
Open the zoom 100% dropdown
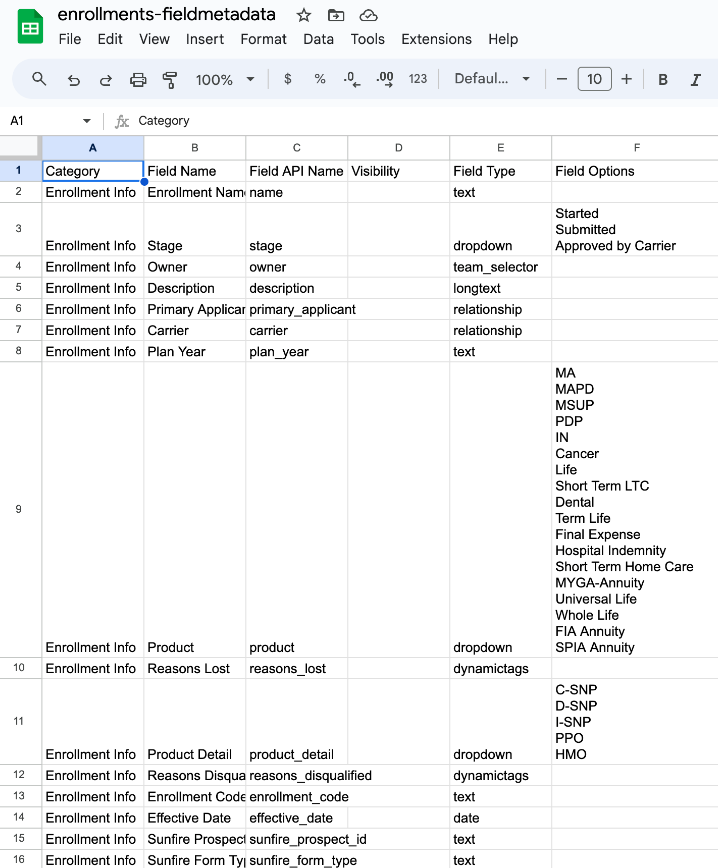click(x=225, y=80)
